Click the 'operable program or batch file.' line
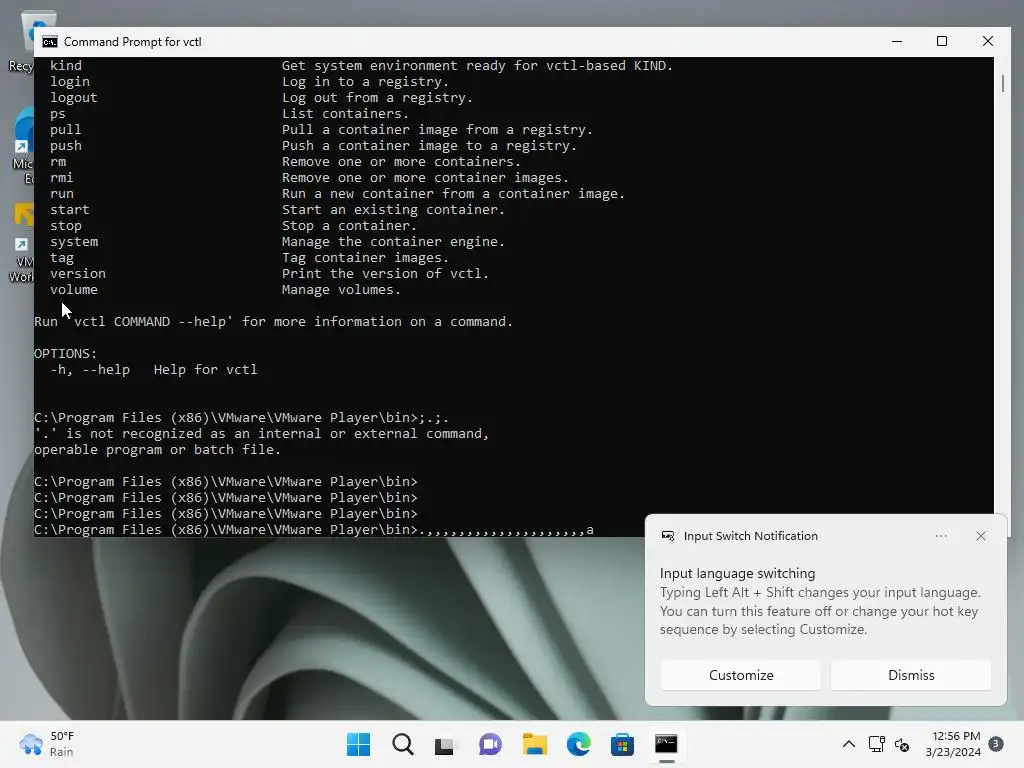This screenshot has height=768, width=1024. 157,449
